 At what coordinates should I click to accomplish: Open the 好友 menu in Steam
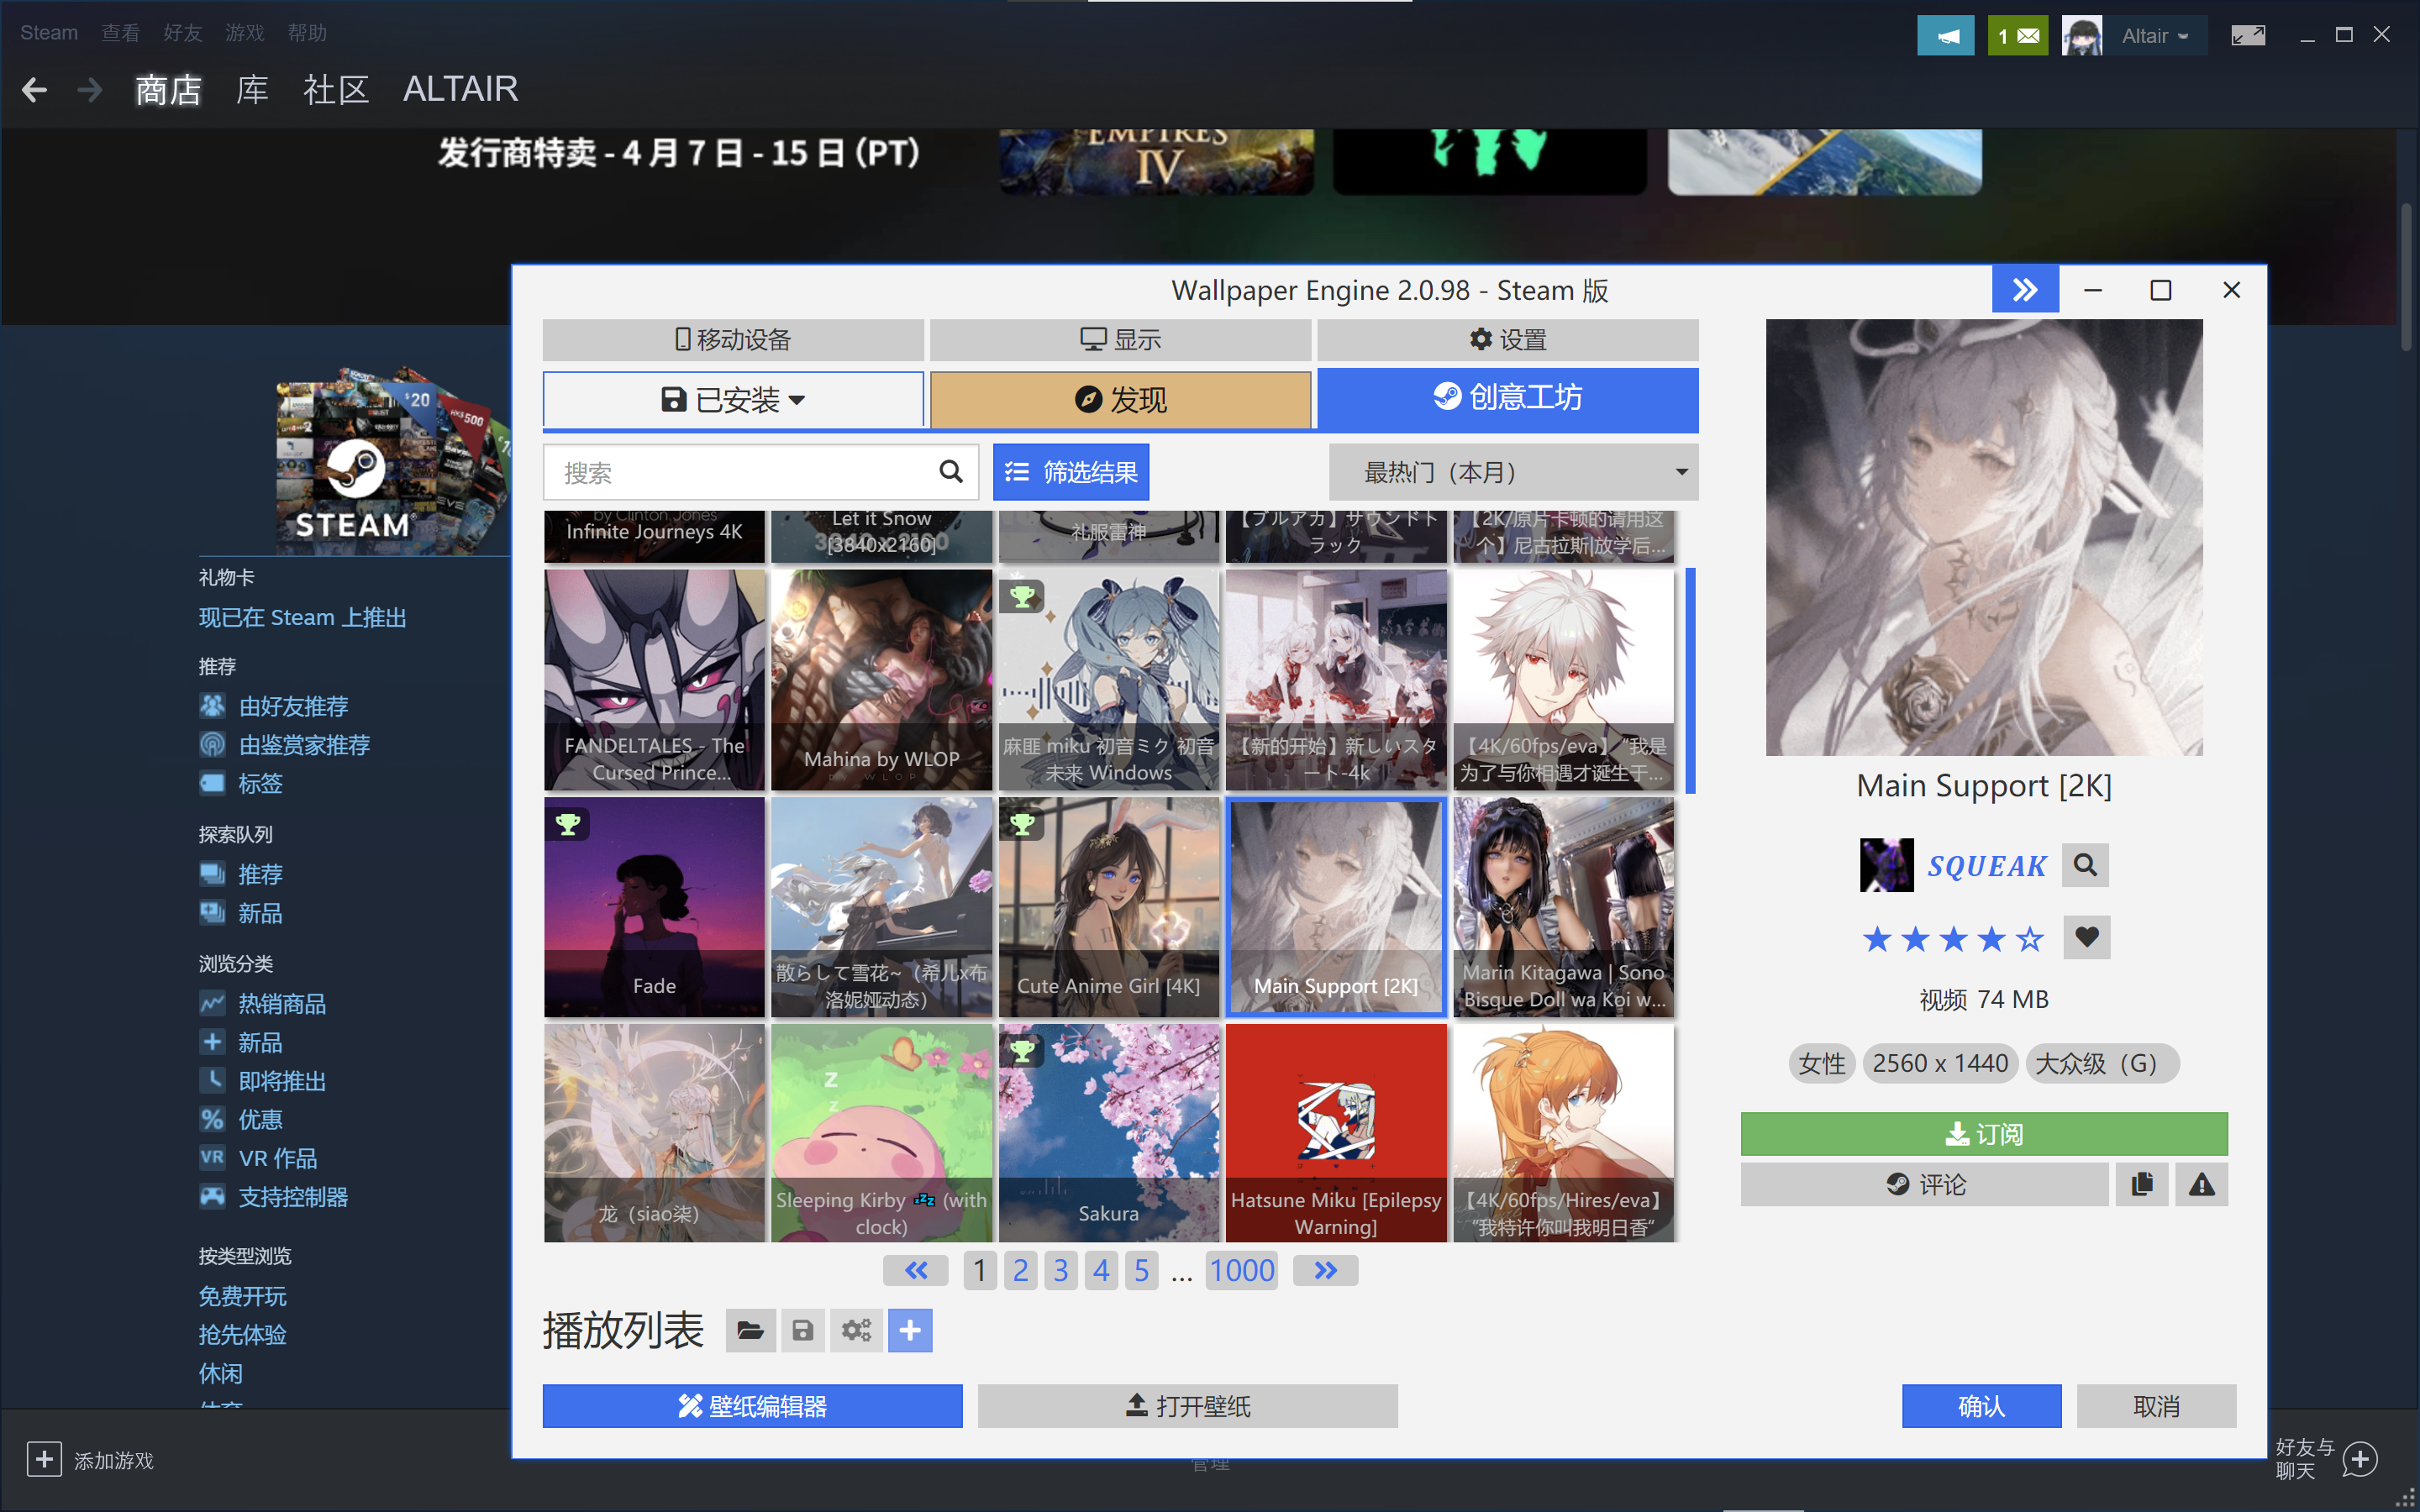[183, 33]
